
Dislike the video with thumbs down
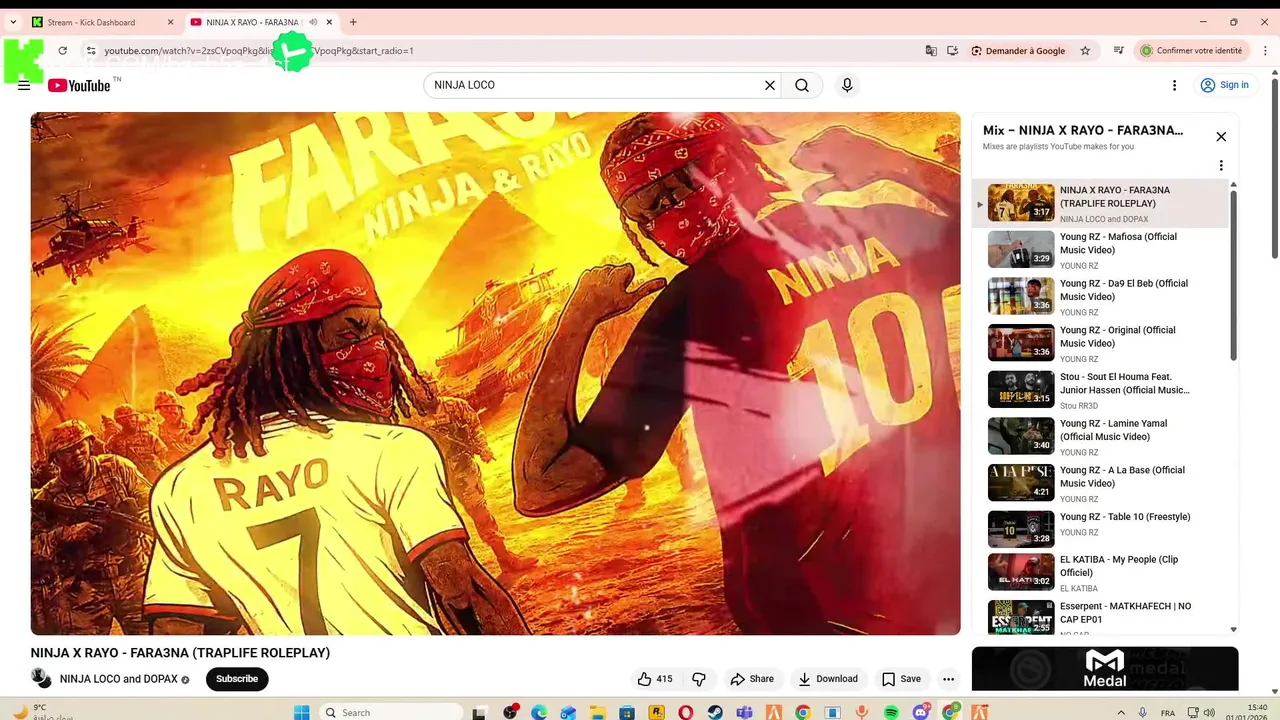click(699, 679)
